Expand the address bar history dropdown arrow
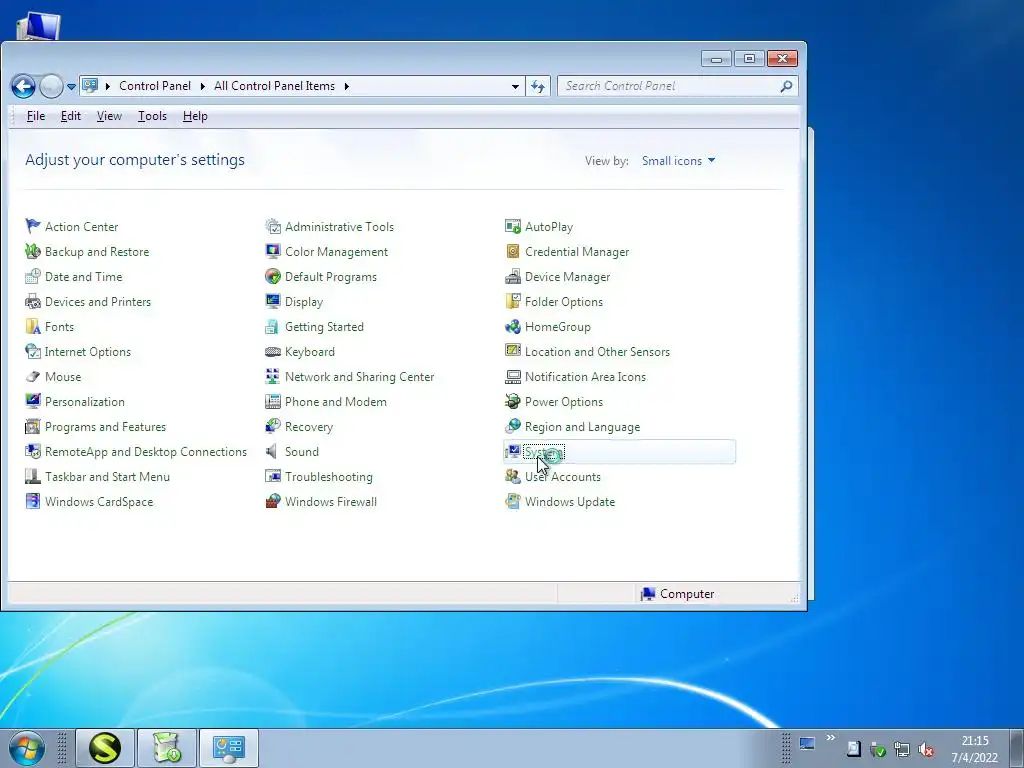The width and height of the screenshot is (1024, 768). [x=515, y=86]
